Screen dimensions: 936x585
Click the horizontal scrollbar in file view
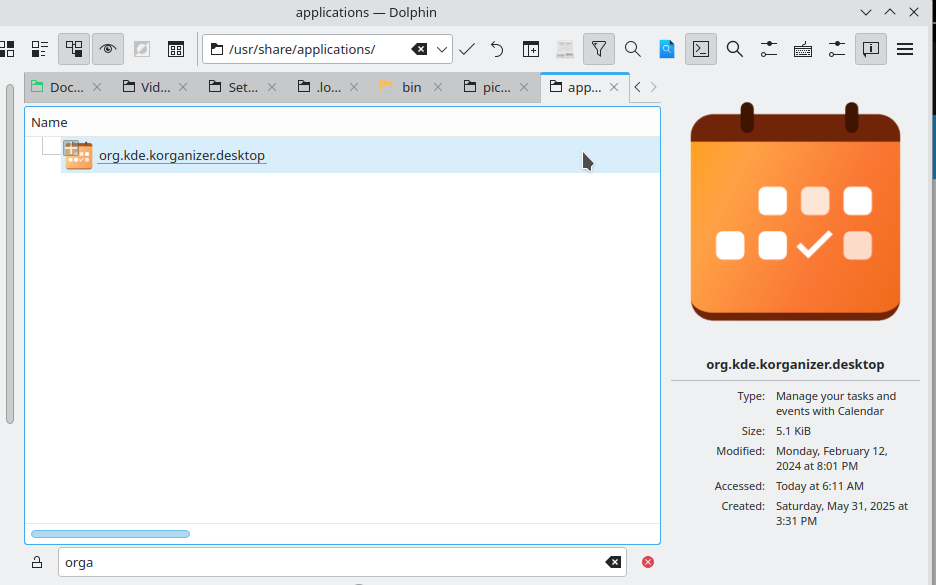pyautogui.click(x=110, y=534)
